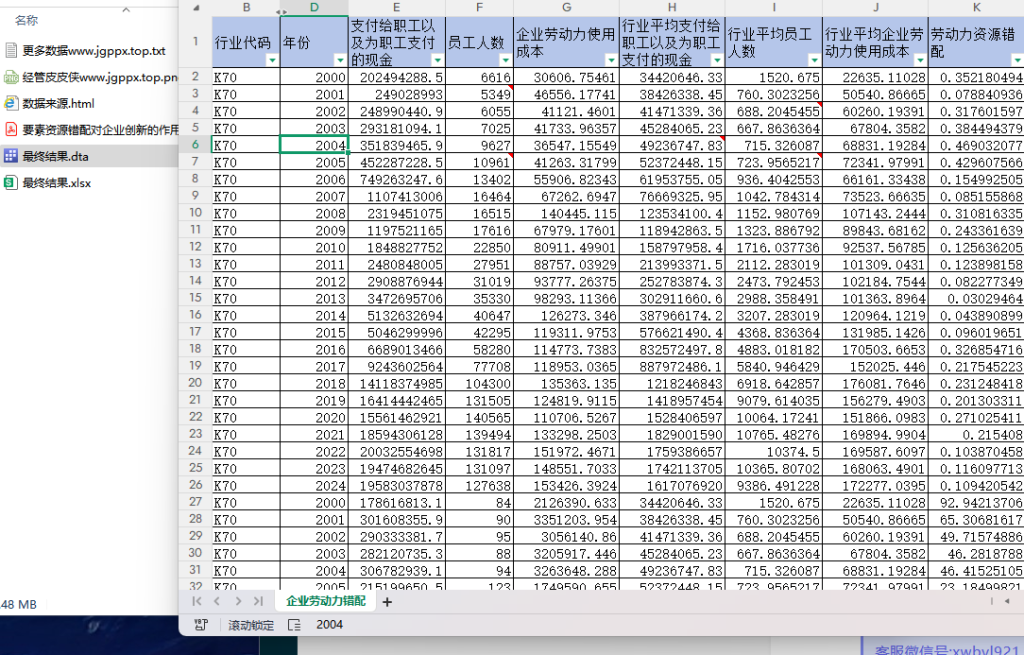Switch to the 企业劳动力错配 sheet tab
The width and height of the screenshot is (1024, 655).
[x=326, y=601]
